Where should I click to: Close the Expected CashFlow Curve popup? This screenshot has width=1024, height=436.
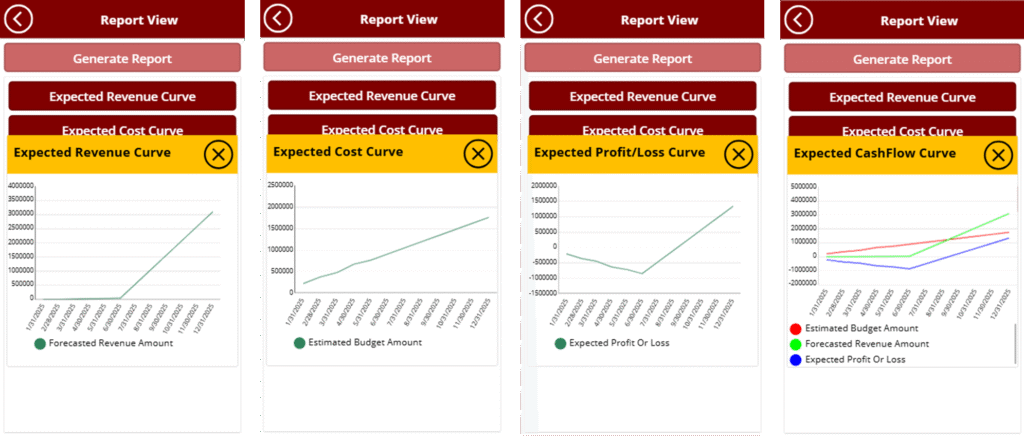click(x=998, y=155)
